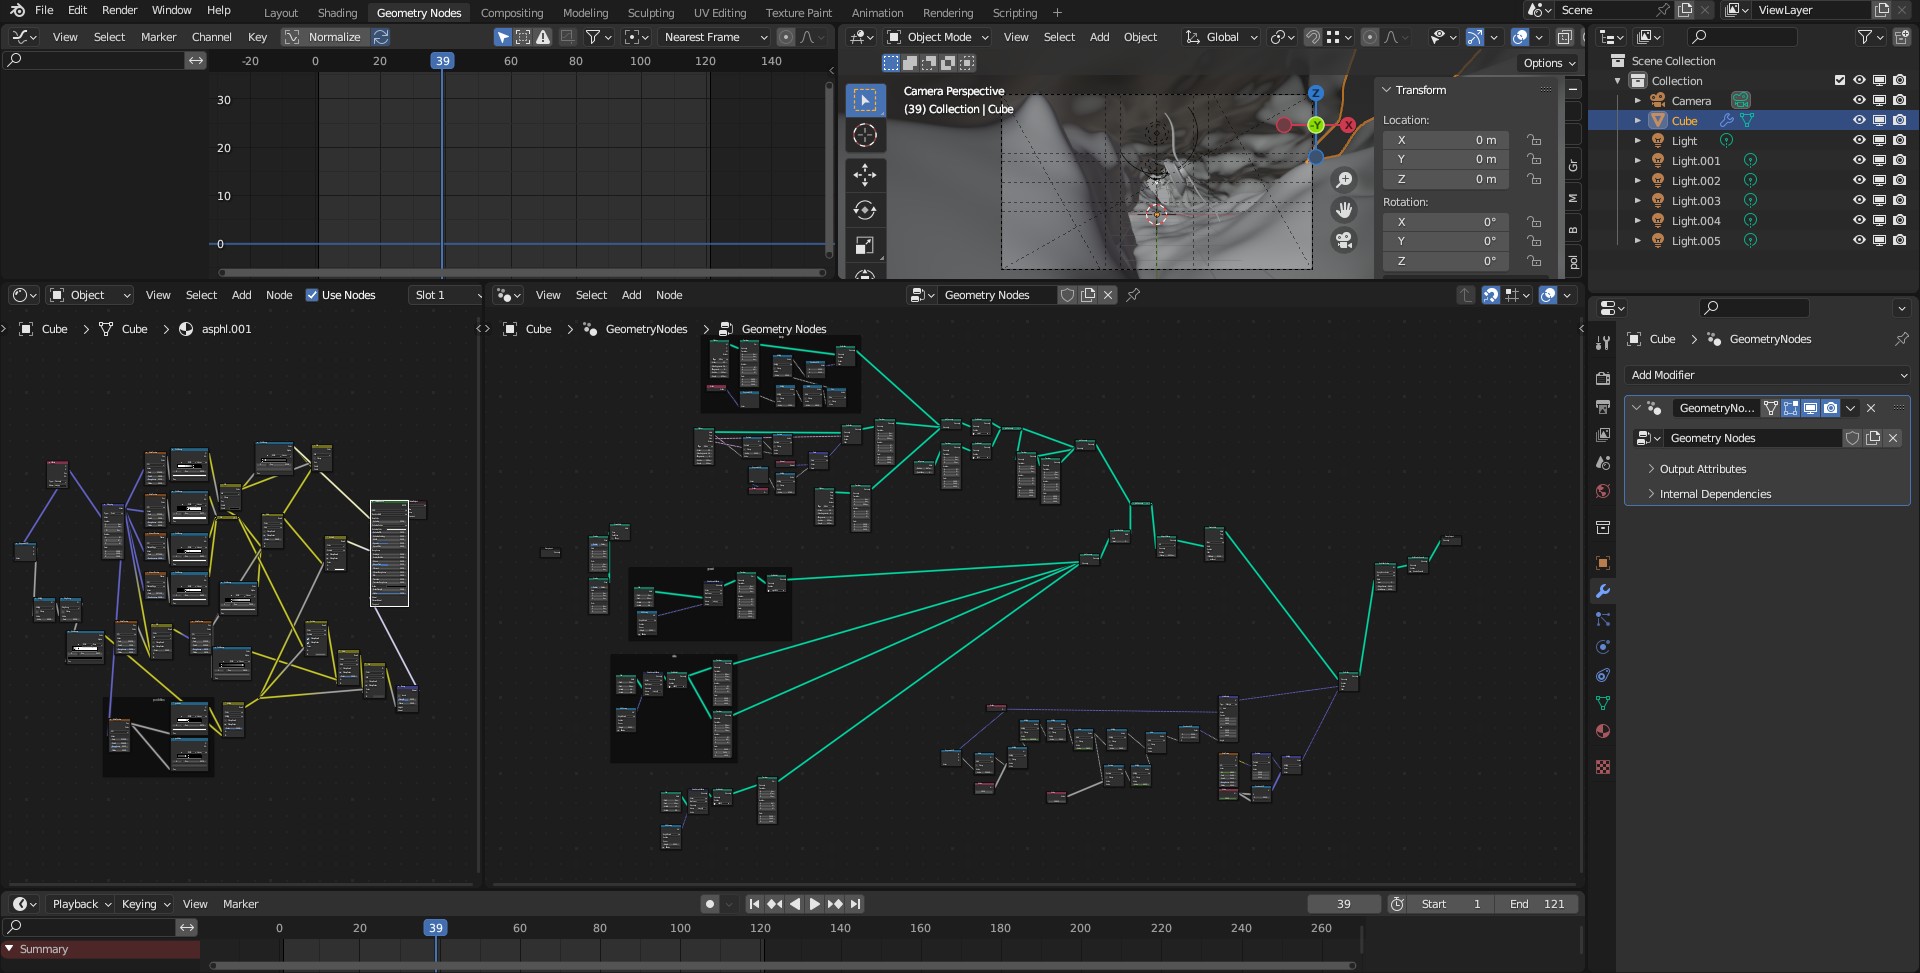Open the Object Mode dropdown
This screenshot has height=973, width=1920.
(x=938, y=37)
